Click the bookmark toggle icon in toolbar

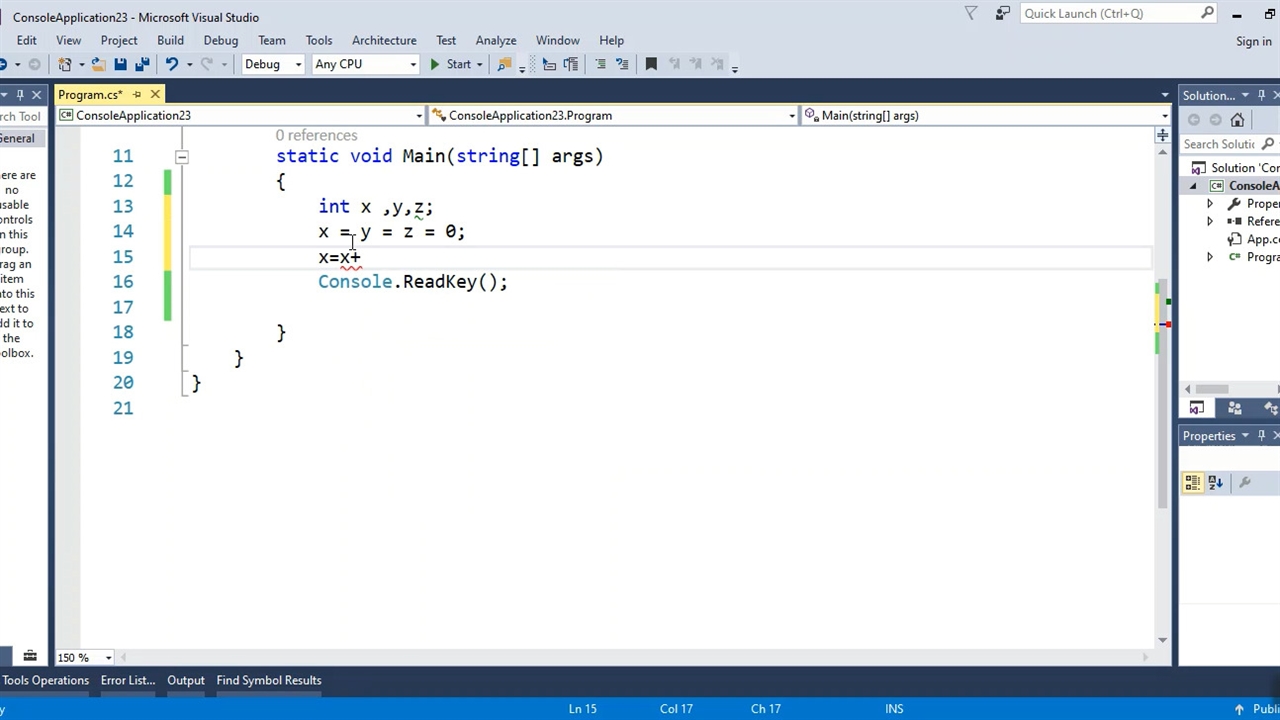651,64
